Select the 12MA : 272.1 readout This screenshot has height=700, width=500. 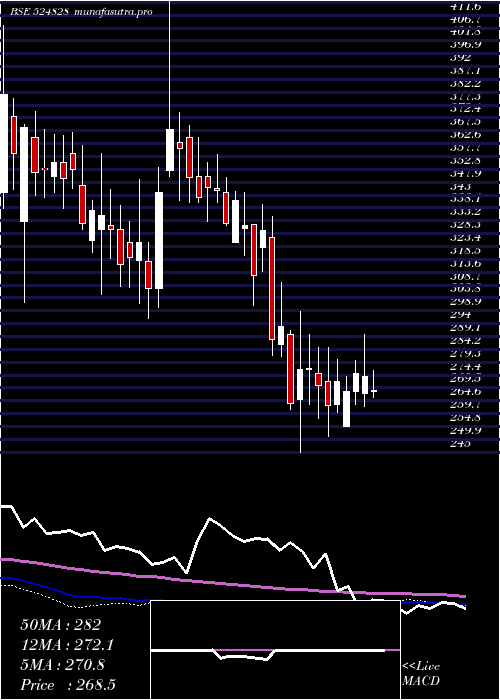(x=67, y=645)
